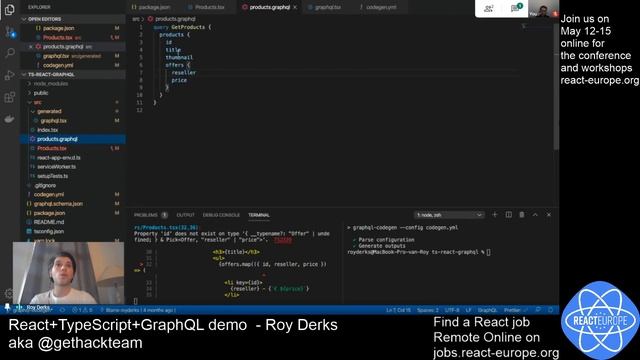This screenshot has height=360, width=640.
Task: Open the Manage gear icon in activity bar
Action: click(9, 293)
